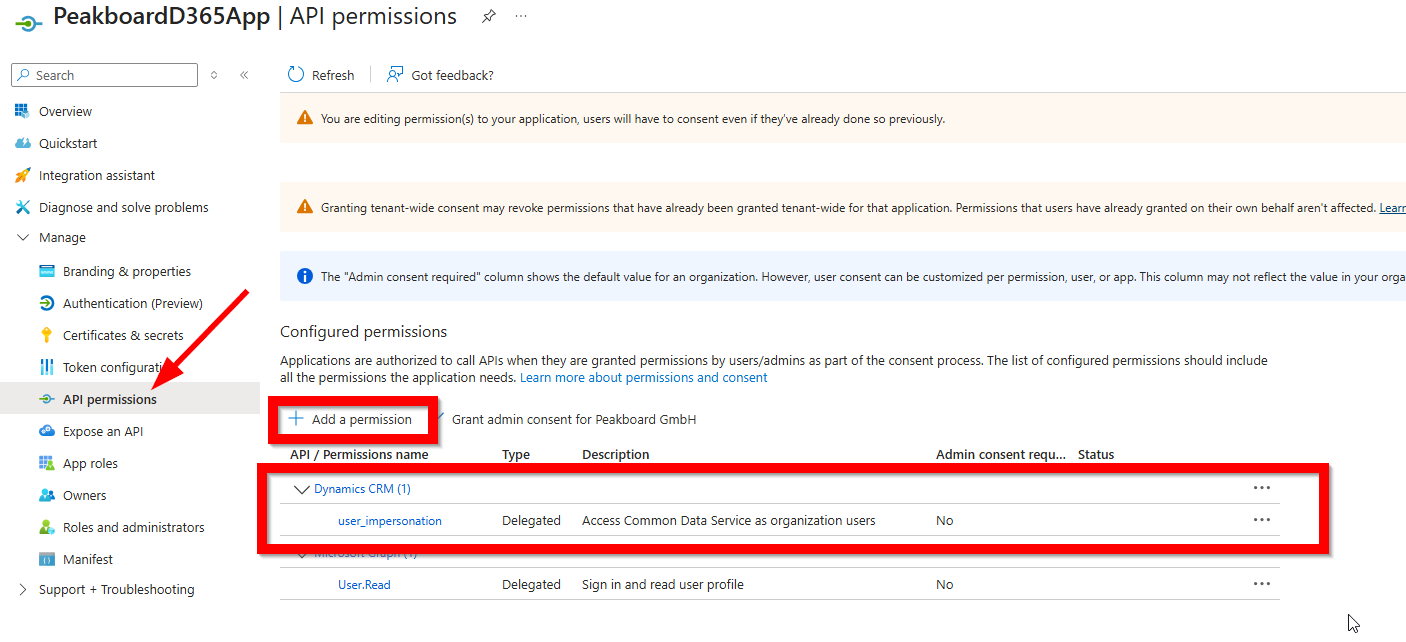Pin the API permissions page
The width and height of the screenshot is (1406, 642).
pos(488,16)
